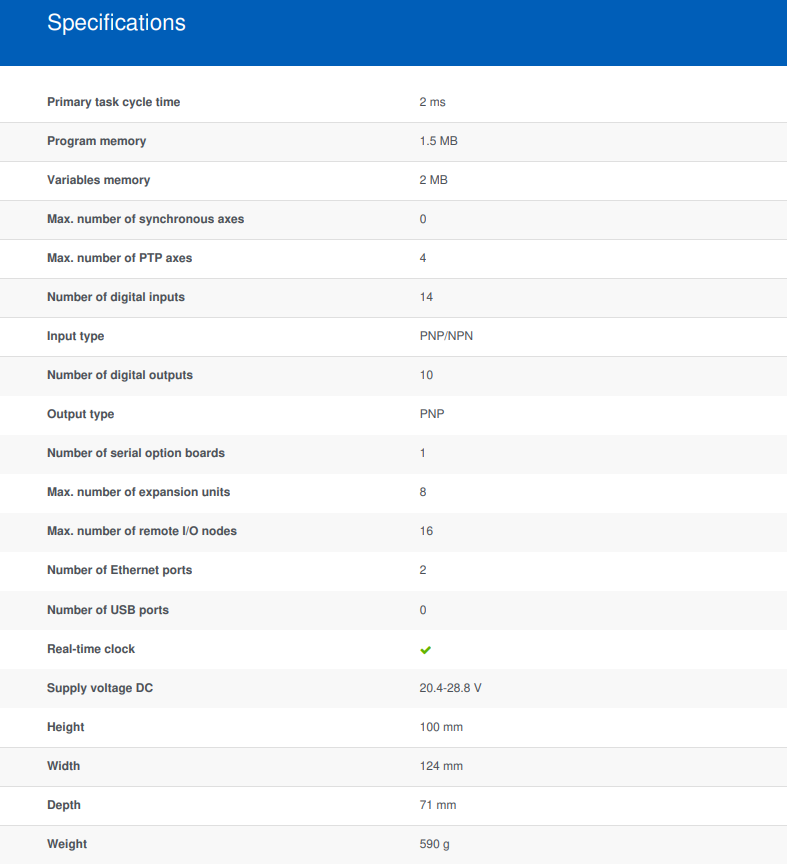Select 'Depth' label
The height and width of the screenshot is (864, 787).
(63, 806)
